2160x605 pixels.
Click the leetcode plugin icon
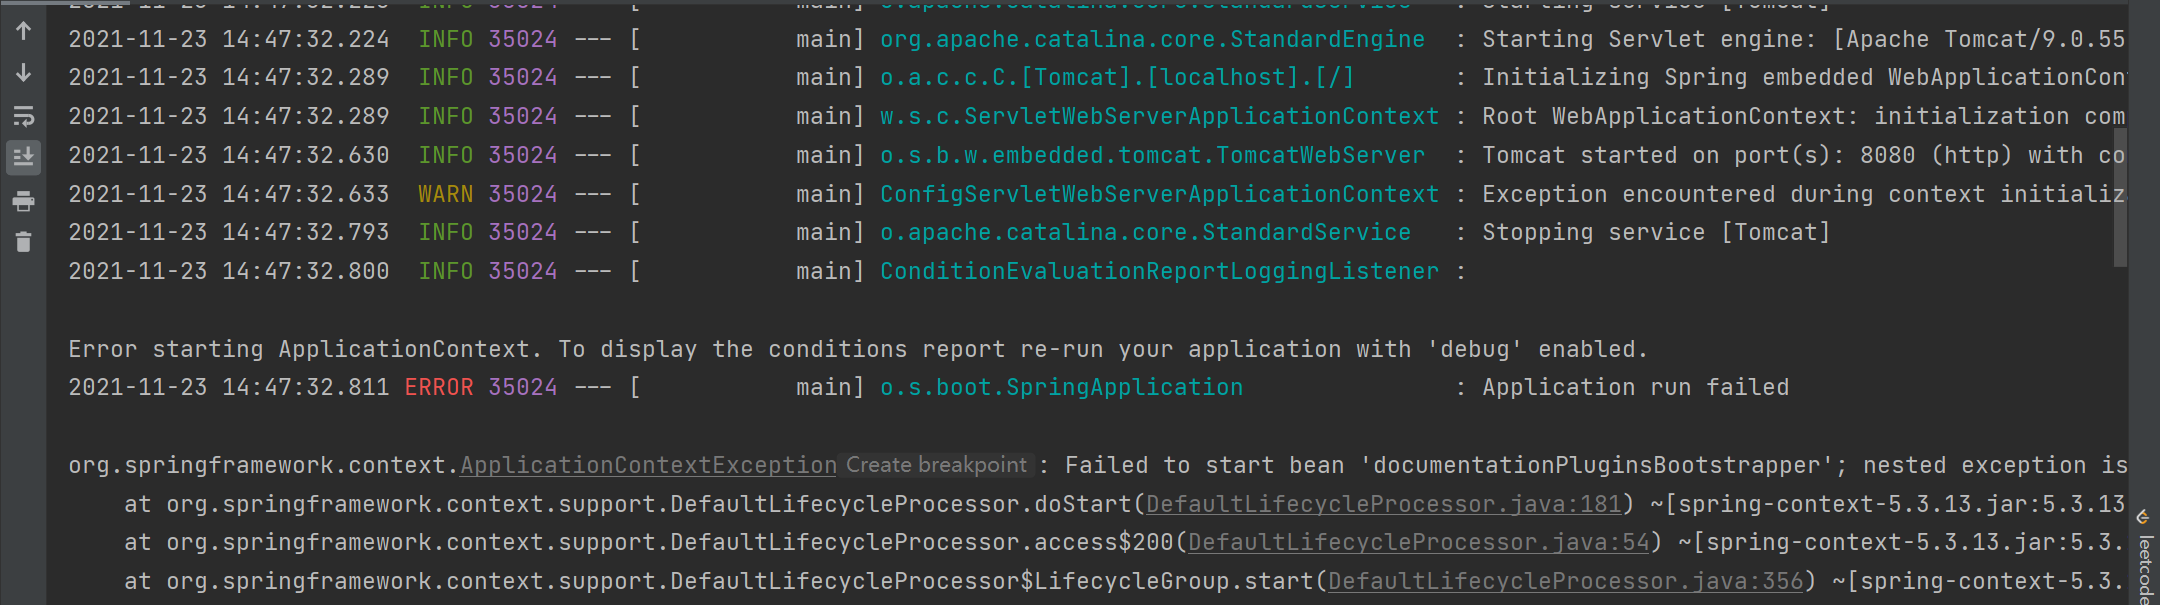click(x=2142, y=517)
